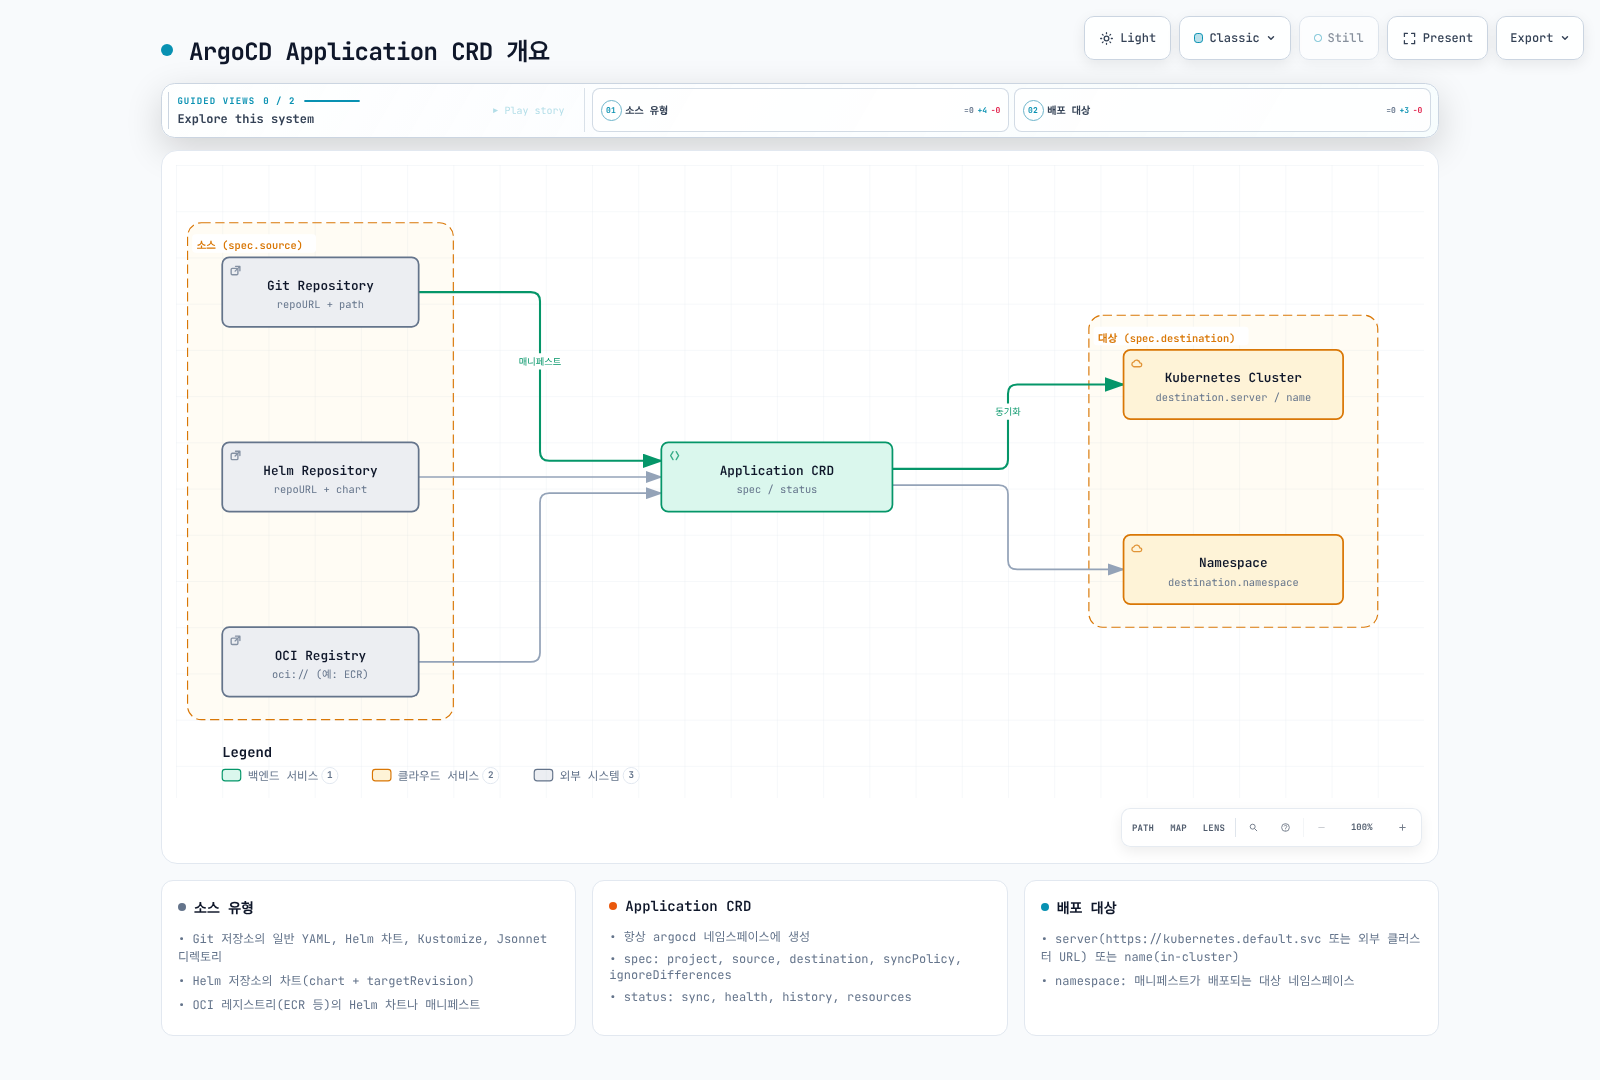Click the Application CRD code icon
Image resolution: width=1600 pixels, height=1080 pixels.
coord(675,456)
